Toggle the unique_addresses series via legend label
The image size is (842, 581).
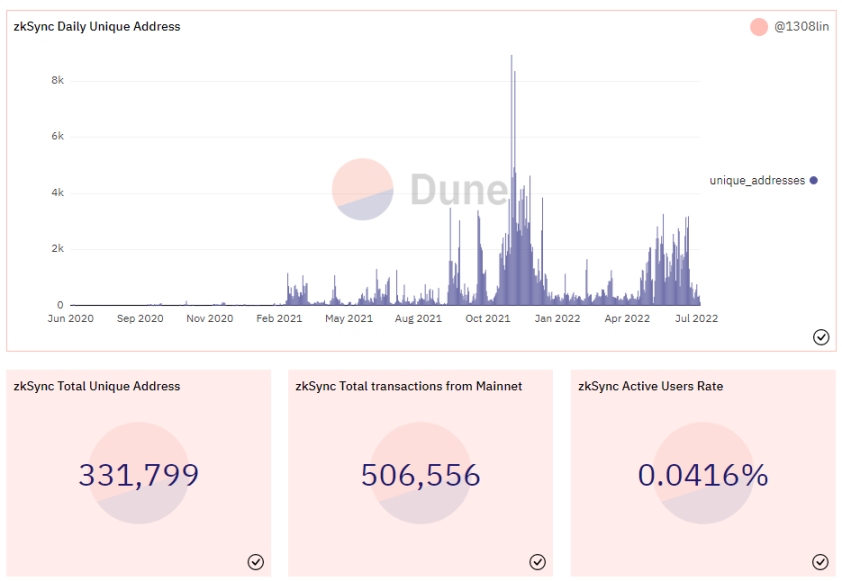pos(757,181)
